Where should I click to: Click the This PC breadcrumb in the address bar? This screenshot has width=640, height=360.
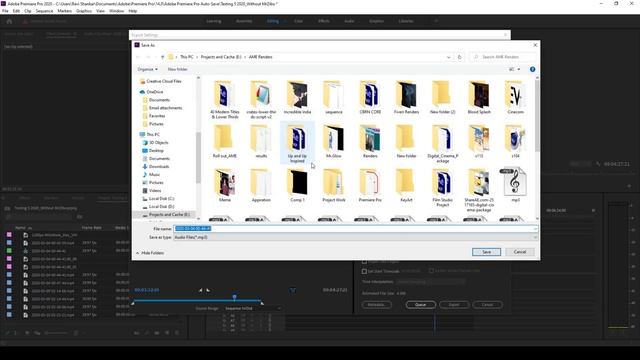point(187,57)
